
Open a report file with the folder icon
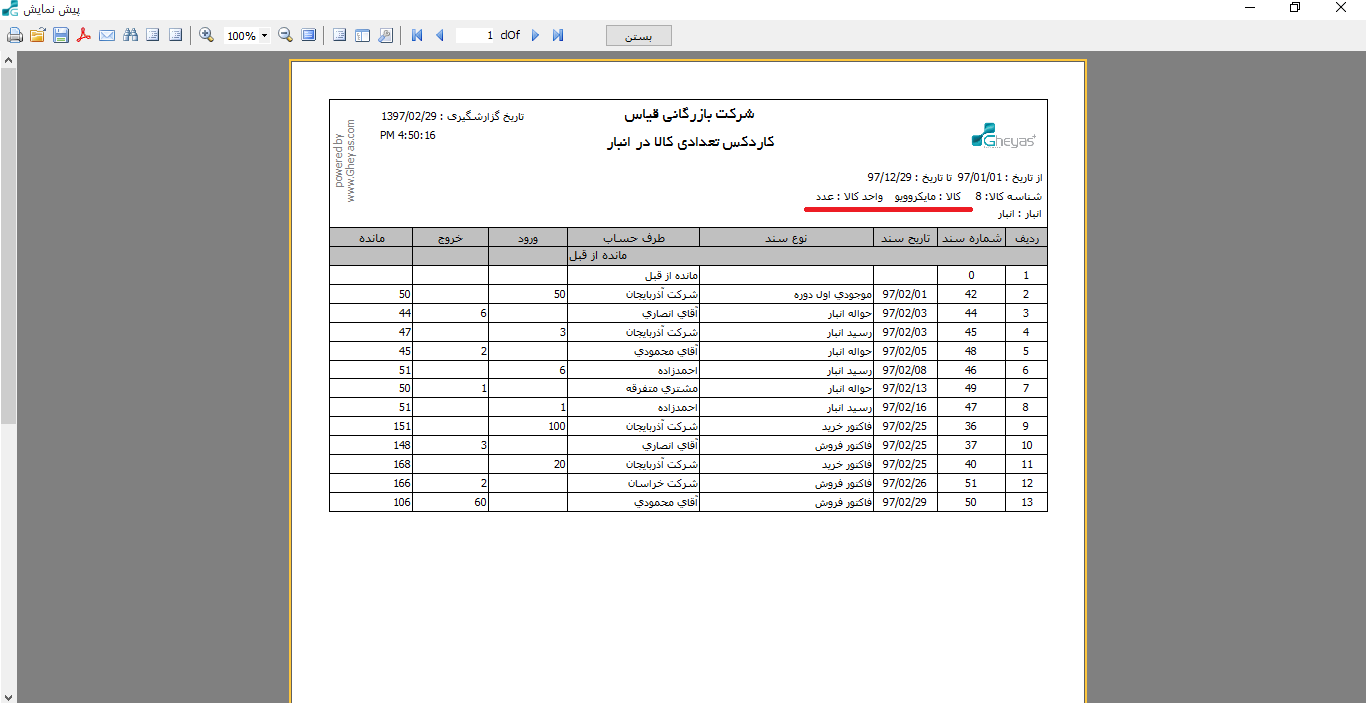coord(38,35)
